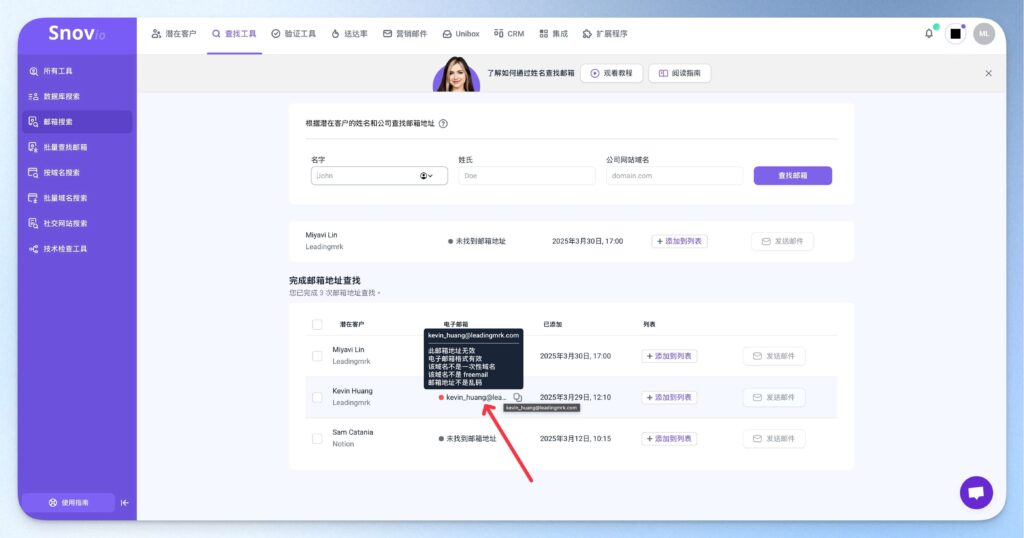
Task: Close the tutorial banner
Action: [x=988, y=73]
